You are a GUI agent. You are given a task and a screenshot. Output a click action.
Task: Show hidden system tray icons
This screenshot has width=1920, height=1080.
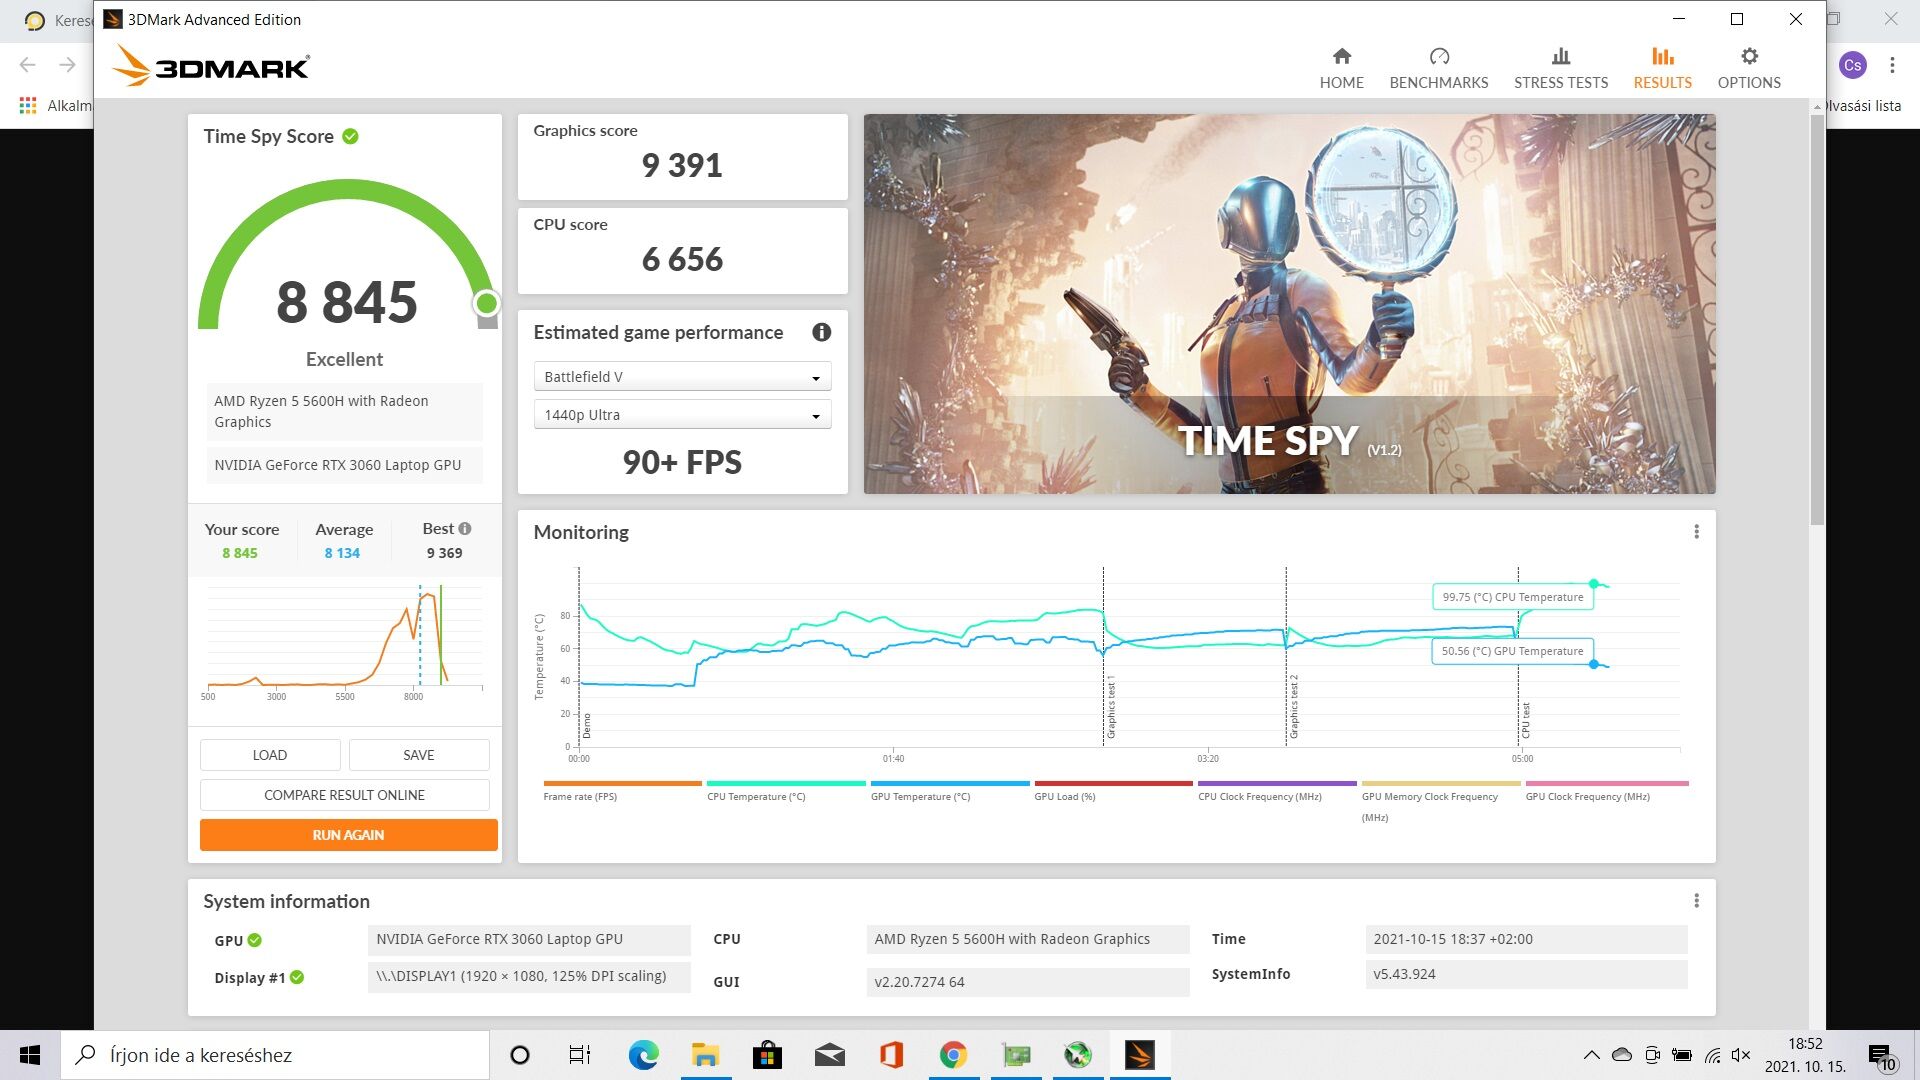pos(1591,1055)
